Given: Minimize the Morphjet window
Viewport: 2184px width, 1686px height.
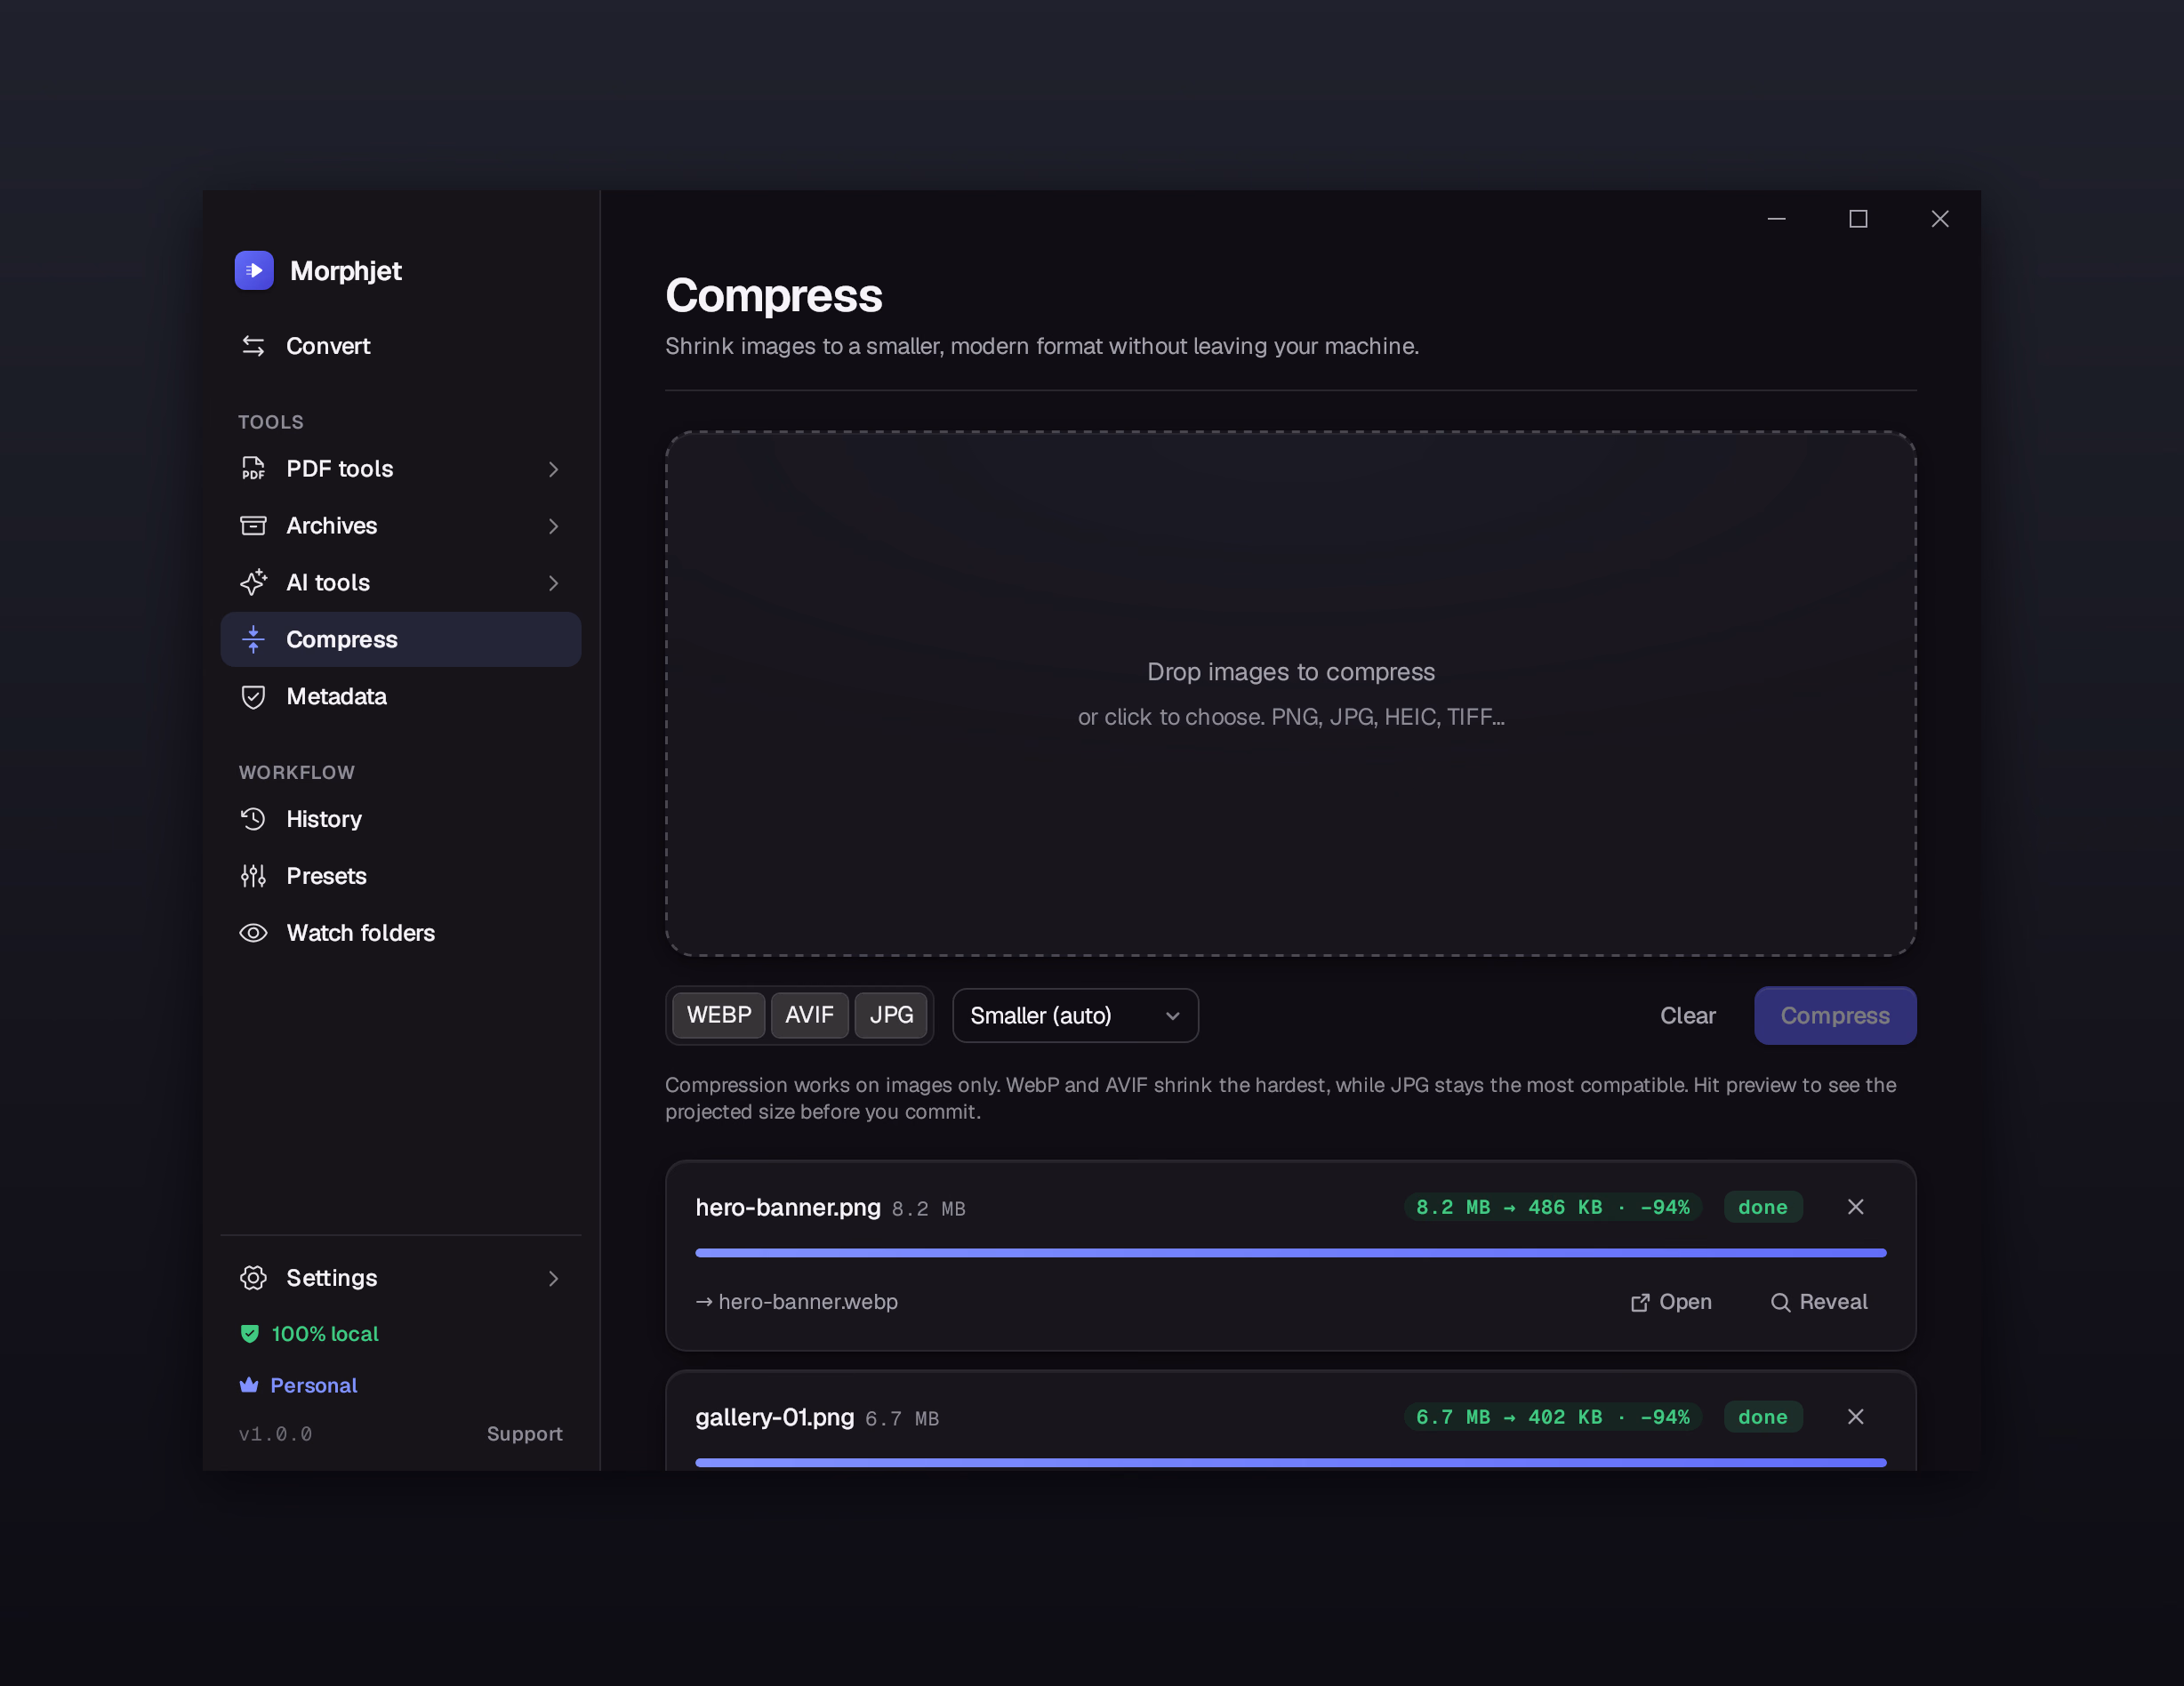Looking at the screenshot, I should [x=1777, y=219].
